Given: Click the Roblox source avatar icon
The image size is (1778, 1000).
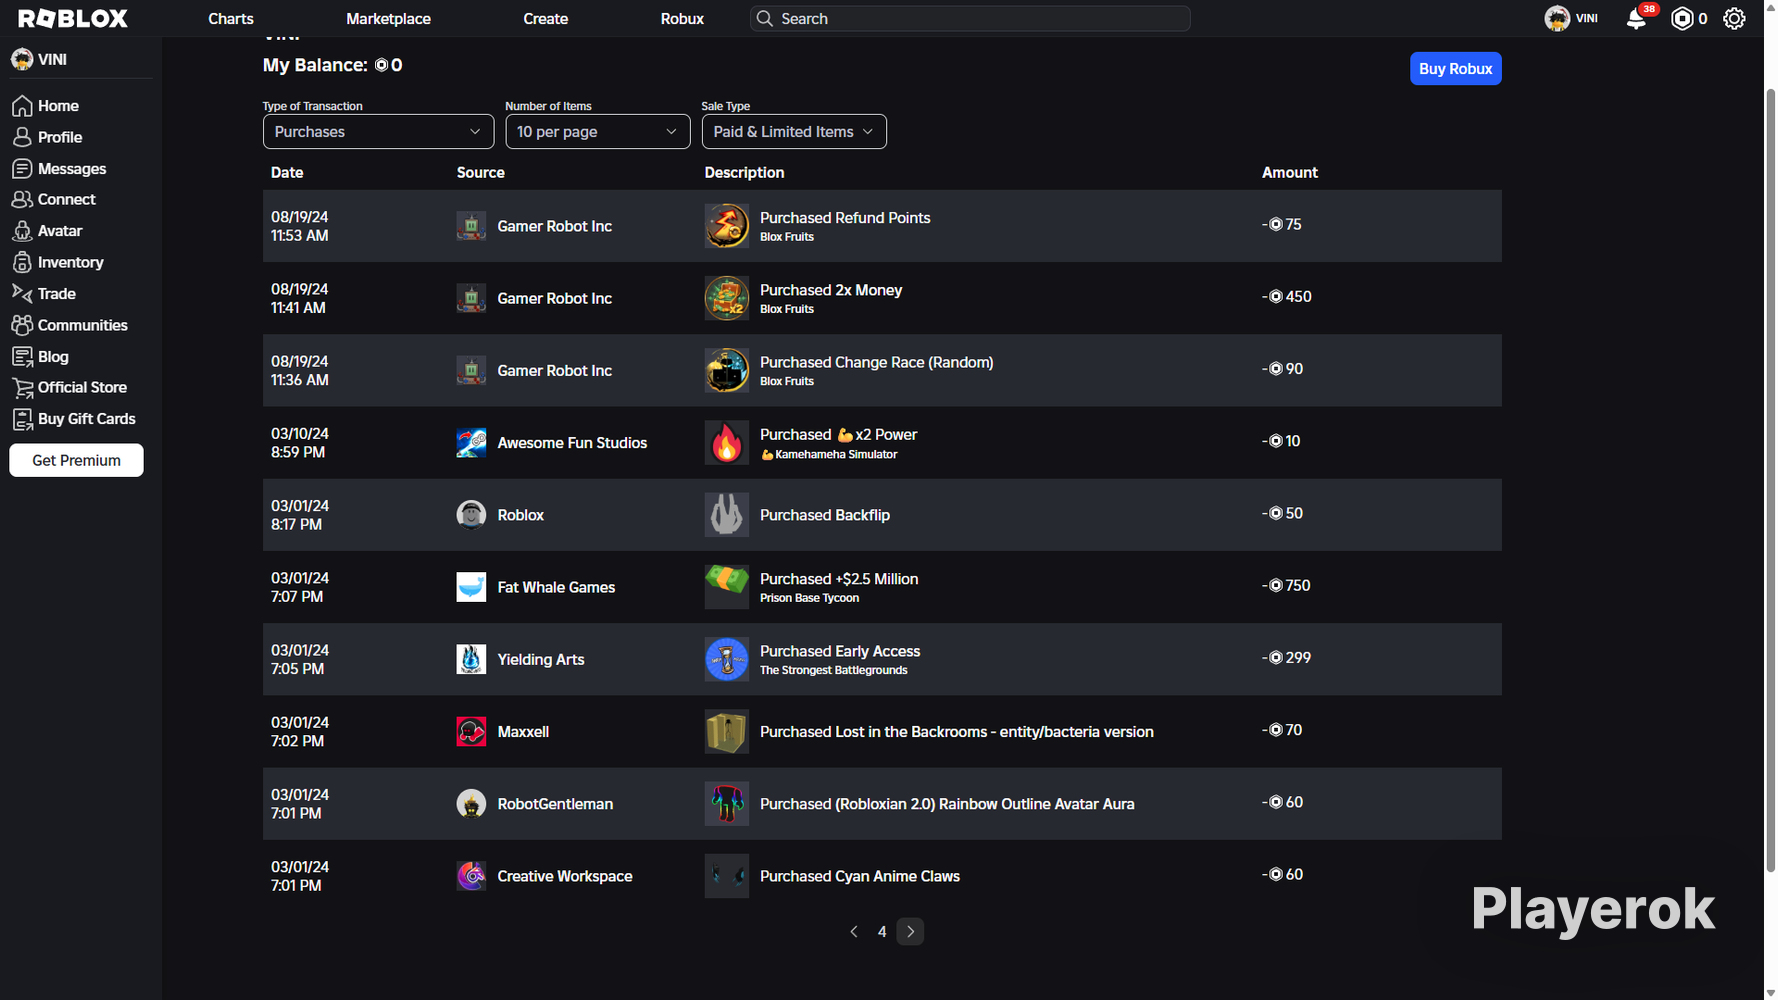Looking at the screenshot, I should tap(471, 515).
